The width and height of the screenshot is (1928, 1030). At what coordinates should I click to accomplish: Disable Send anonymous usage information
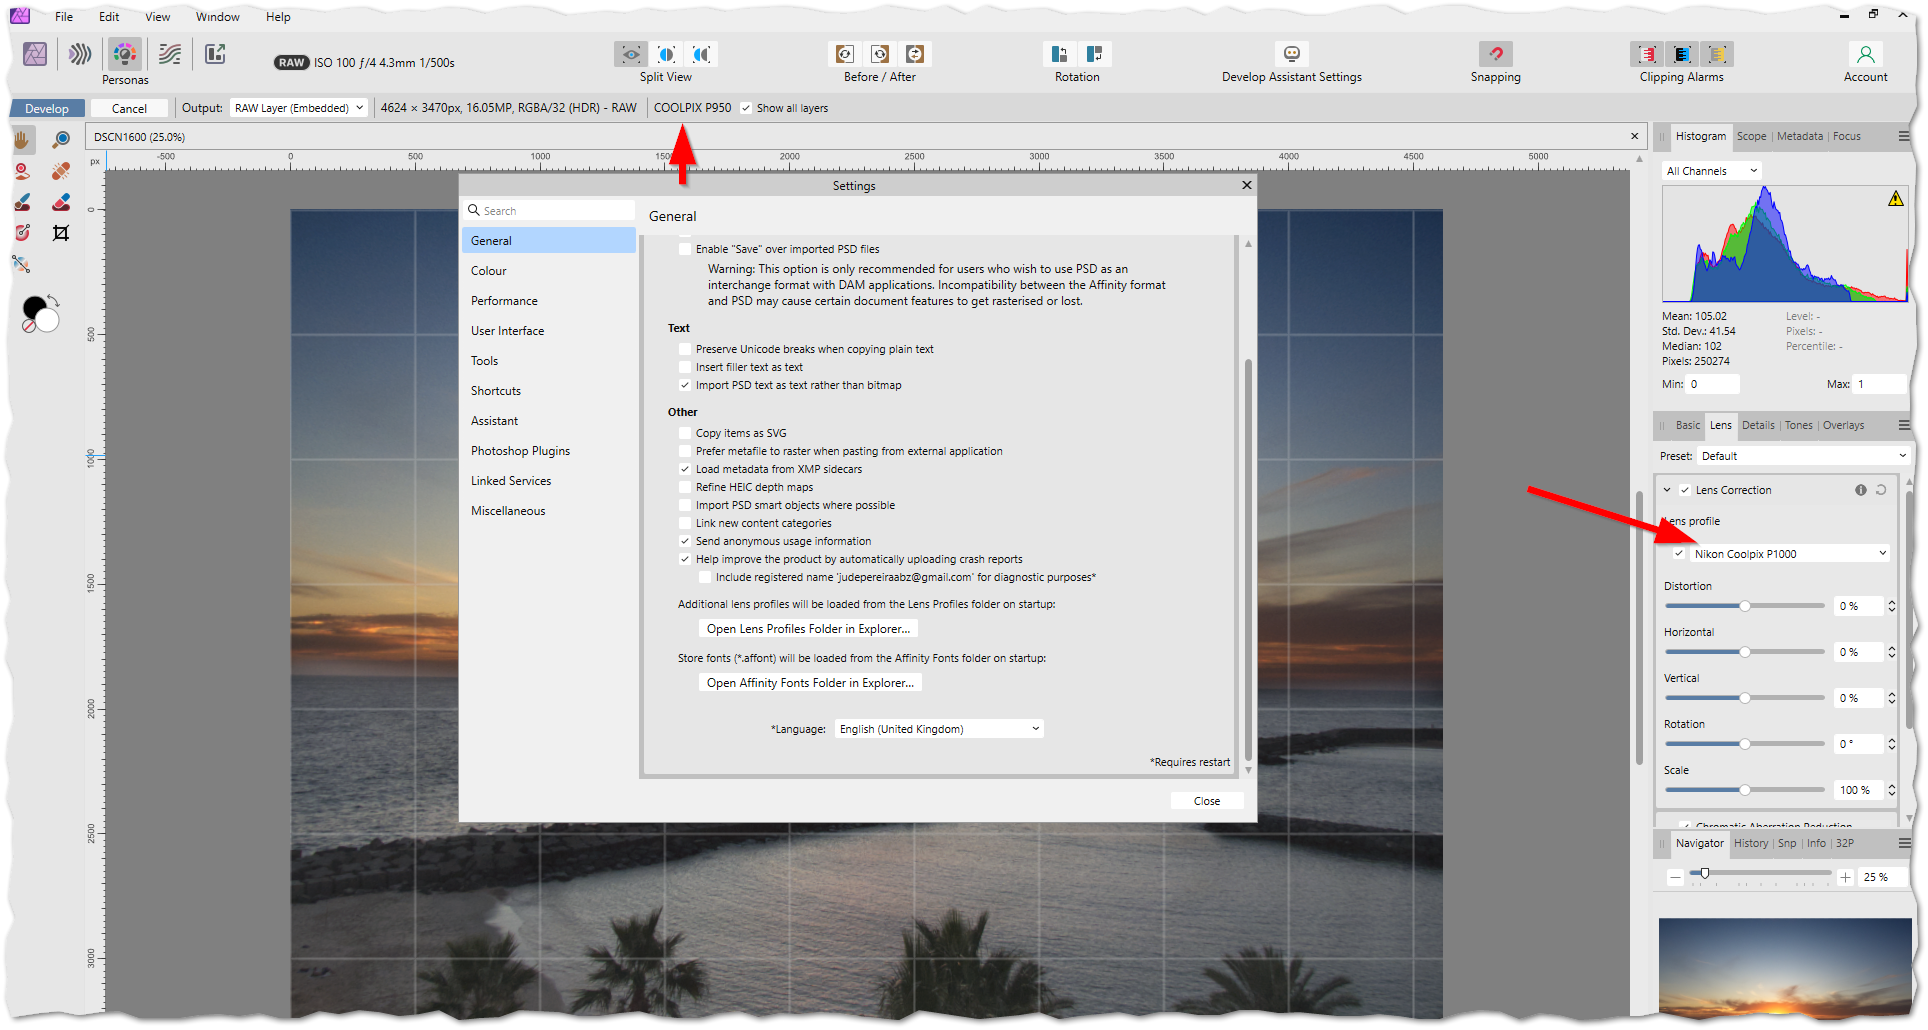(x=685, y=541)
